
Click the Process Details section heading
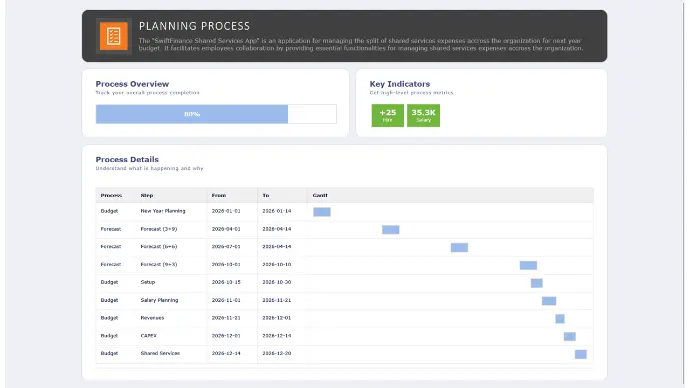pyautogui.click(x=127, y=160)
